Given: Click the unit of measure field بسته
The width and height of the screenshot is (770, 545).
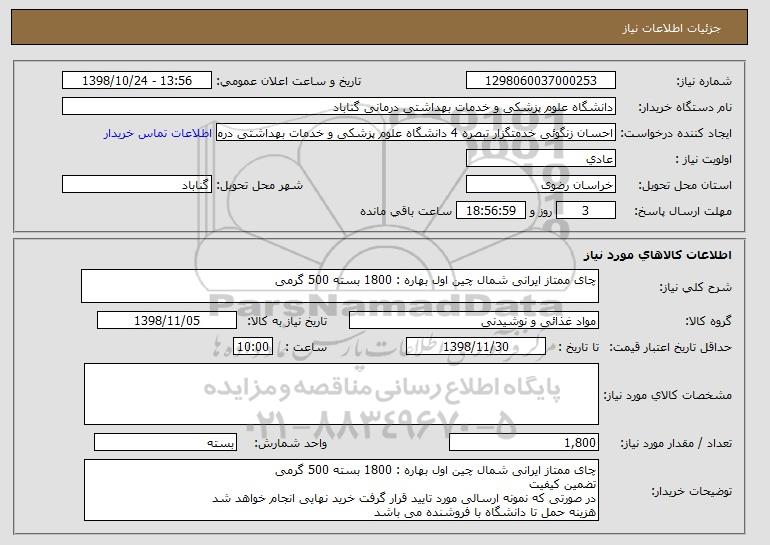Looking at the screenshot, I should tap(165, 442).
